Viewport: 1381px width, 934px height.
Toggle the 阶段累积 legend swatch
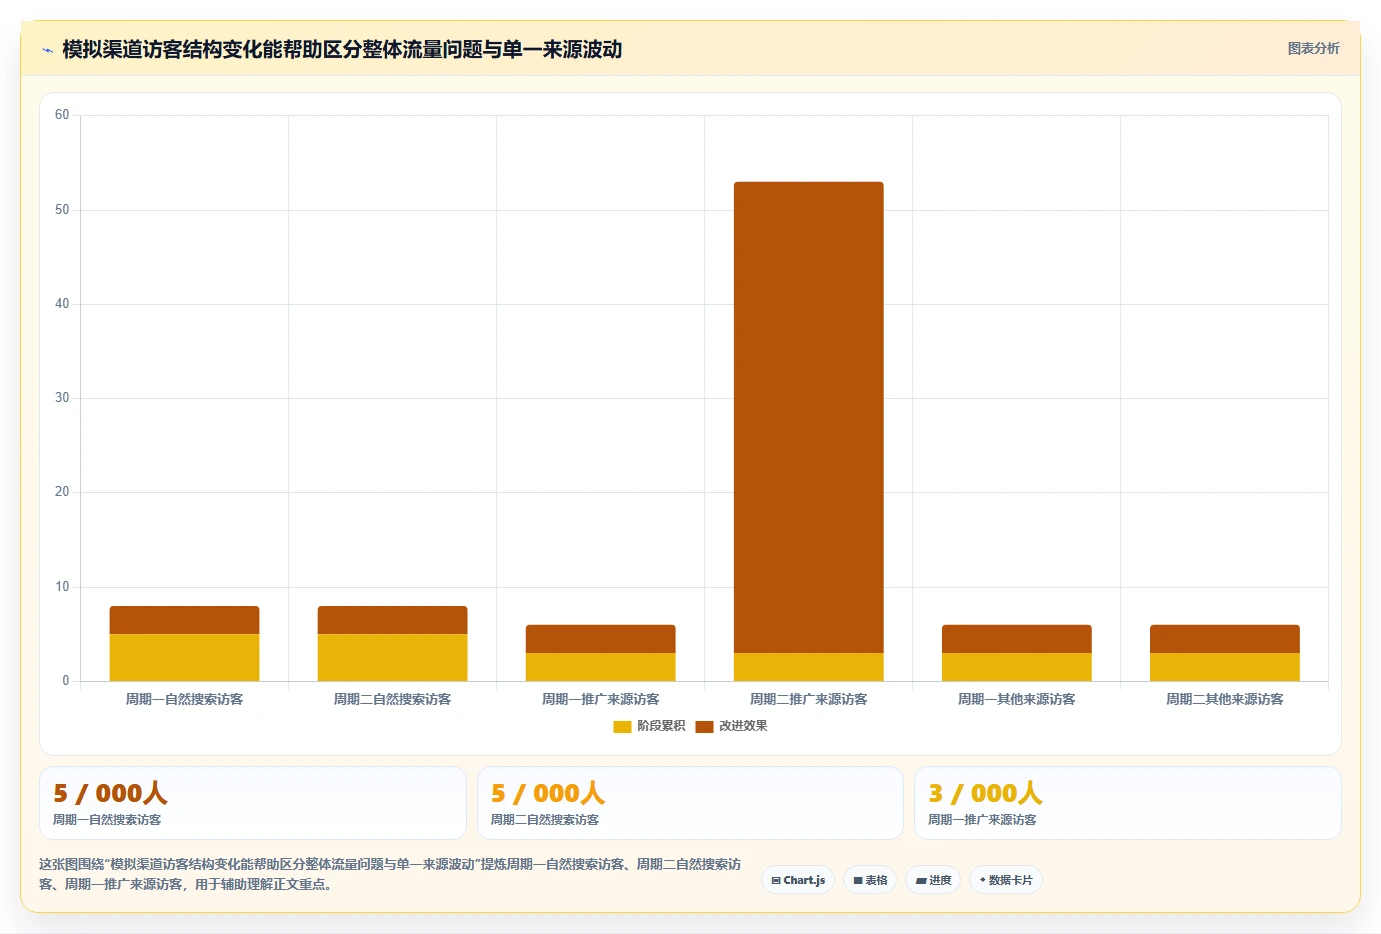pos(622,726)
